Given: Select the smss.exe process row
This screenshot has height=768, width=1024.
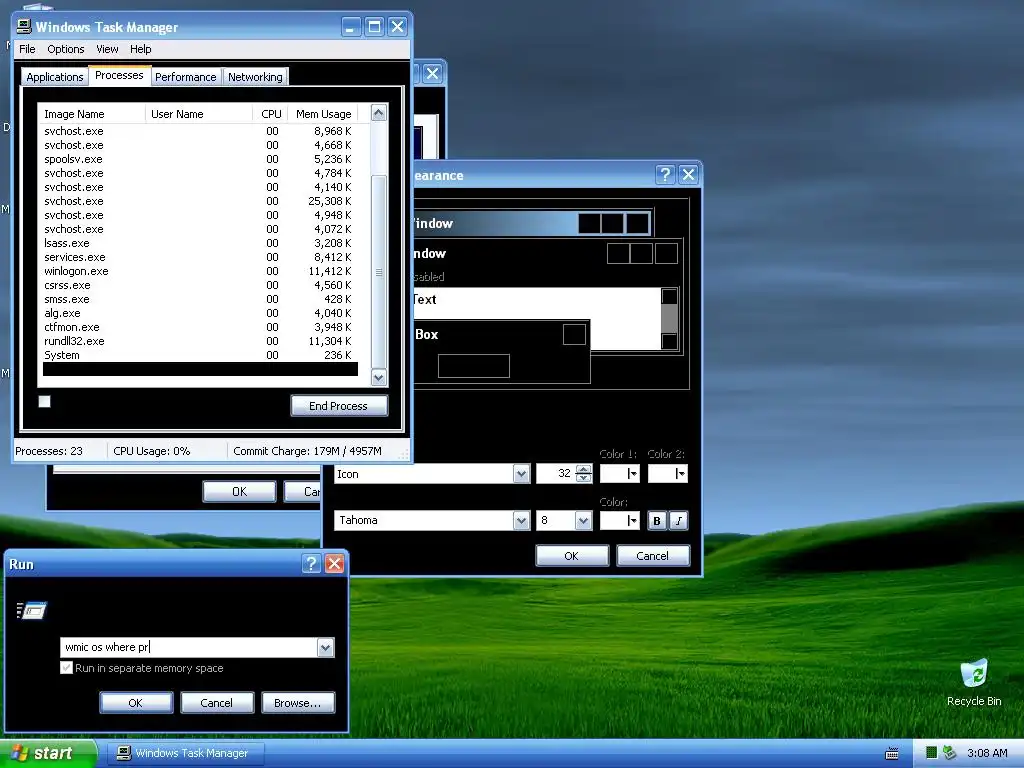Looking at the screenshot, I should point(198,299).
